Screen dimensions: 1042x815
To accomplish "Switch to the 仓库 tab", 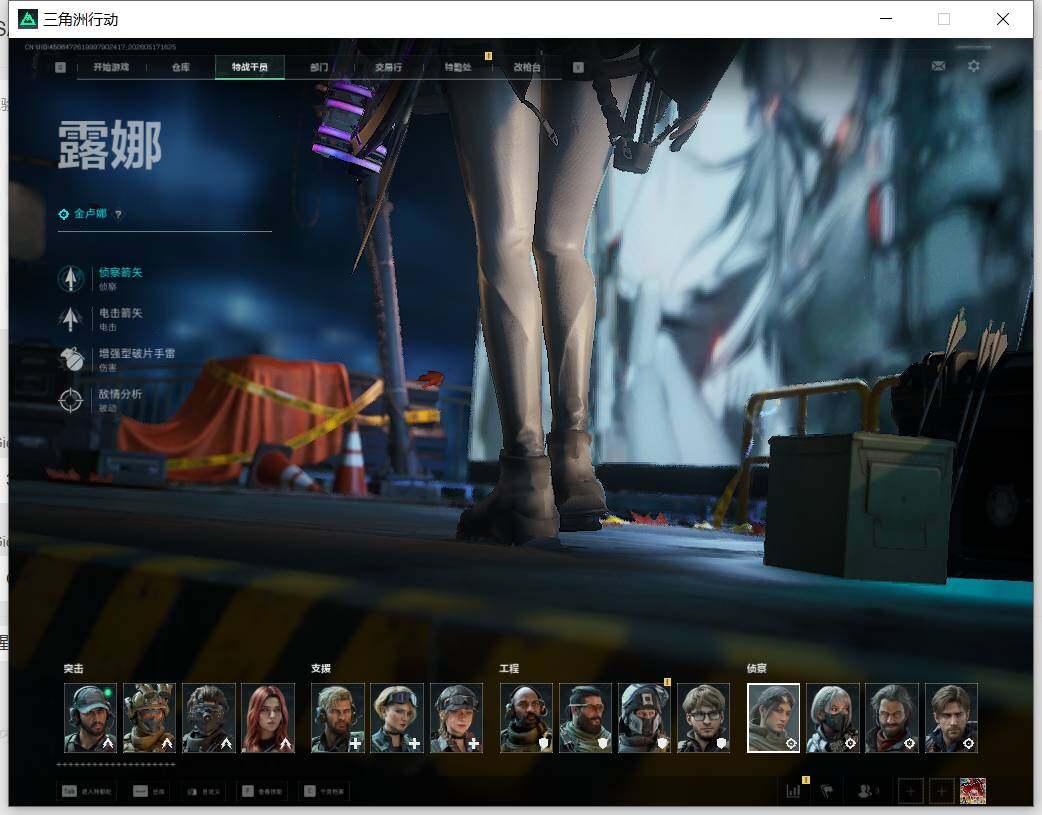I will [181, 67].
